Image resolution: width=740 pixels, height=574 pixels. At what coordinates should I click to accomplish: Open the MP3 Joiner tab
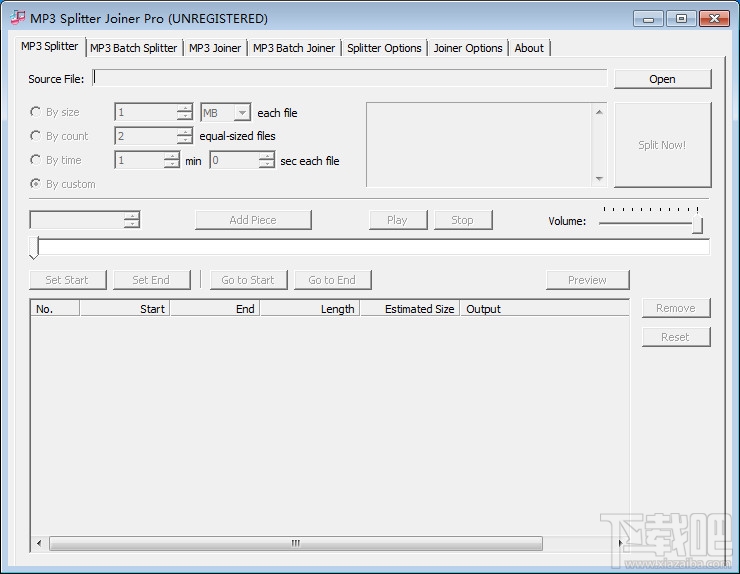pos(215,48)
